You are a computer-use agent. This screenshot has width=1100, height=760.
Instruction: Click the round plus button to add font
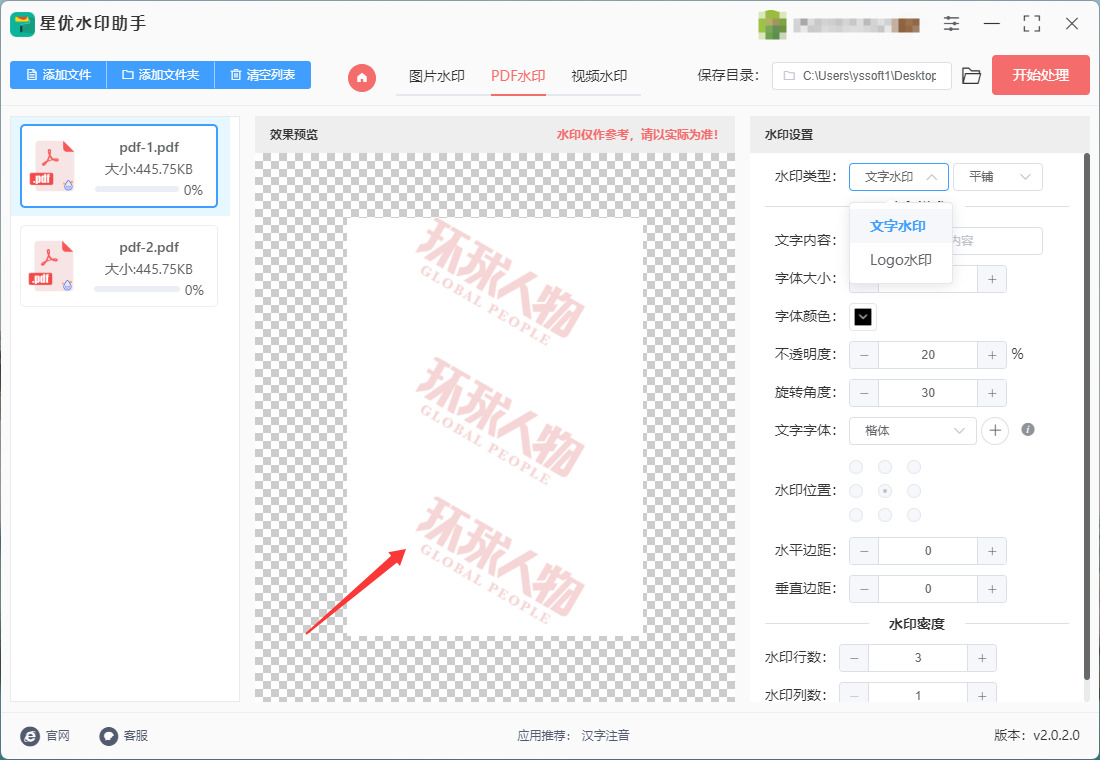(995, 431)
